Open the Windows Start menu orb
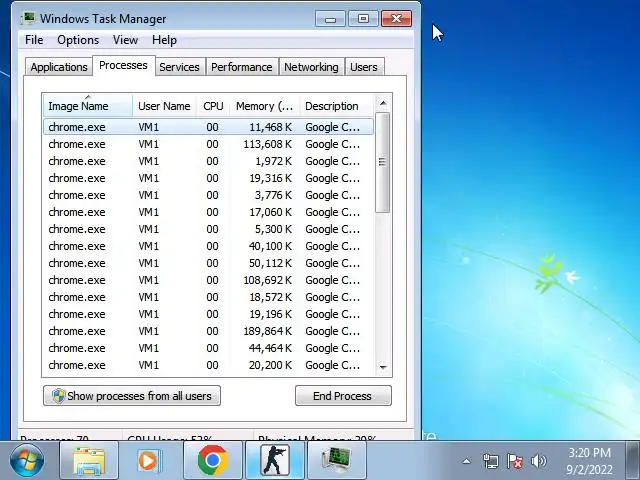This screenshot has height=480, width=640. tap(27, 460)
